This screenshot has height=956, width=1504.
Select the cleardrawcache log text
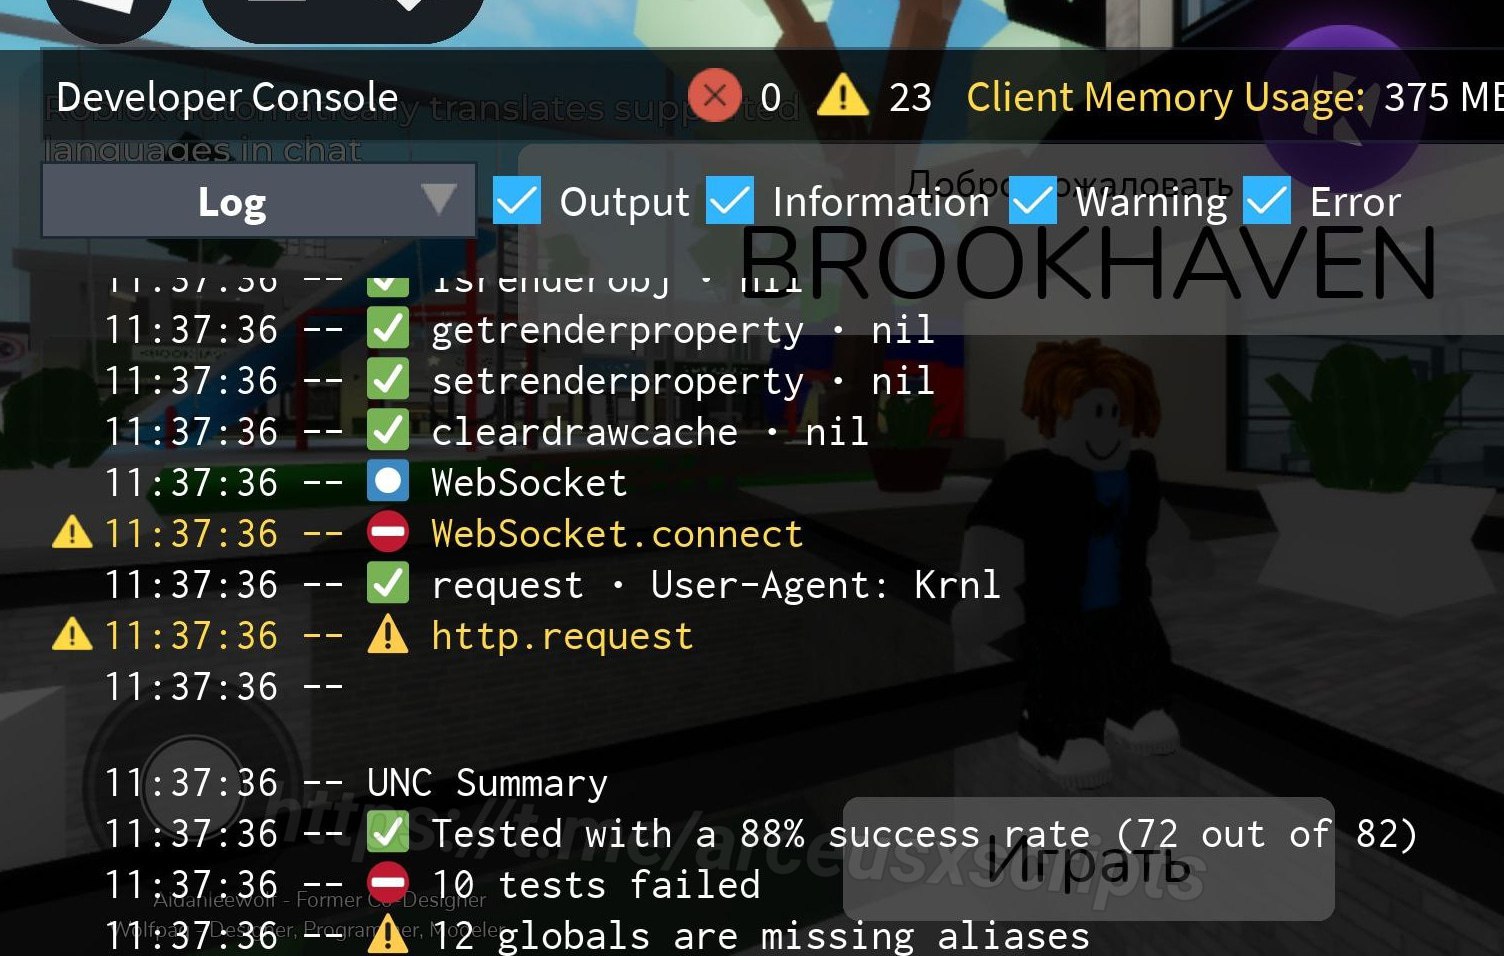[650, 432]
